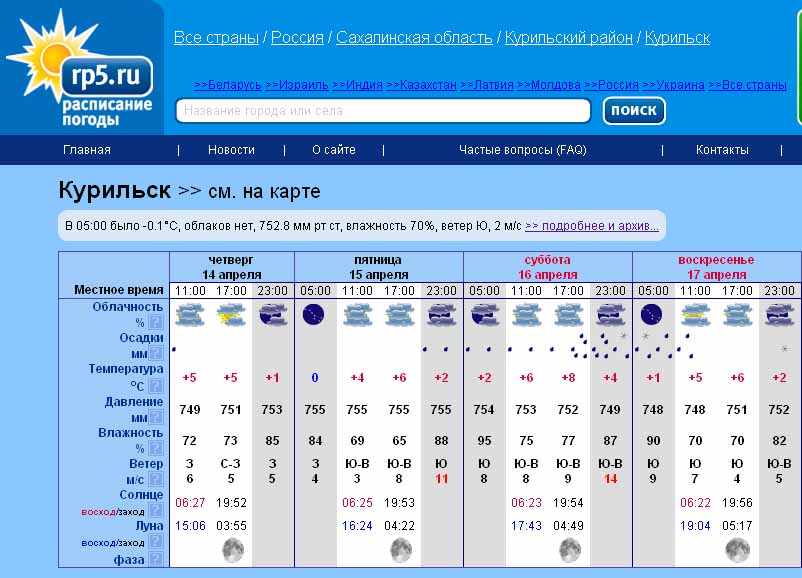Viewport: 802px width, 578px height.
Task: Click the rp5.ru sun logo
Action: tap(80, 68)
